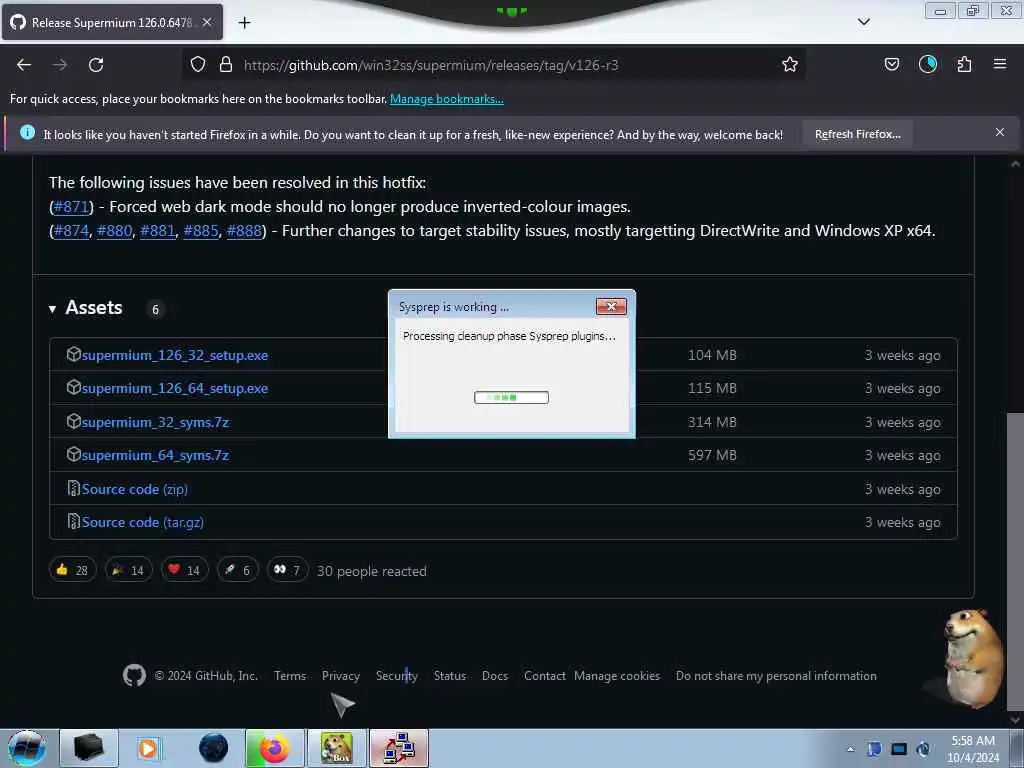This screenshot has height=768, width=1024.
Task: Open the Firefox account profile icon
Action: (x=927, y=64)
